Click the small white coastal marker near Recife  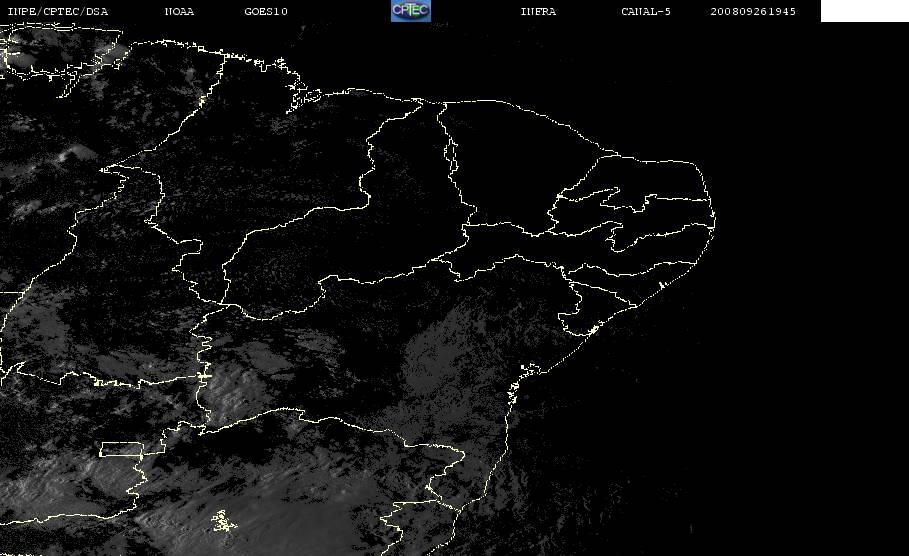(661, 285)
